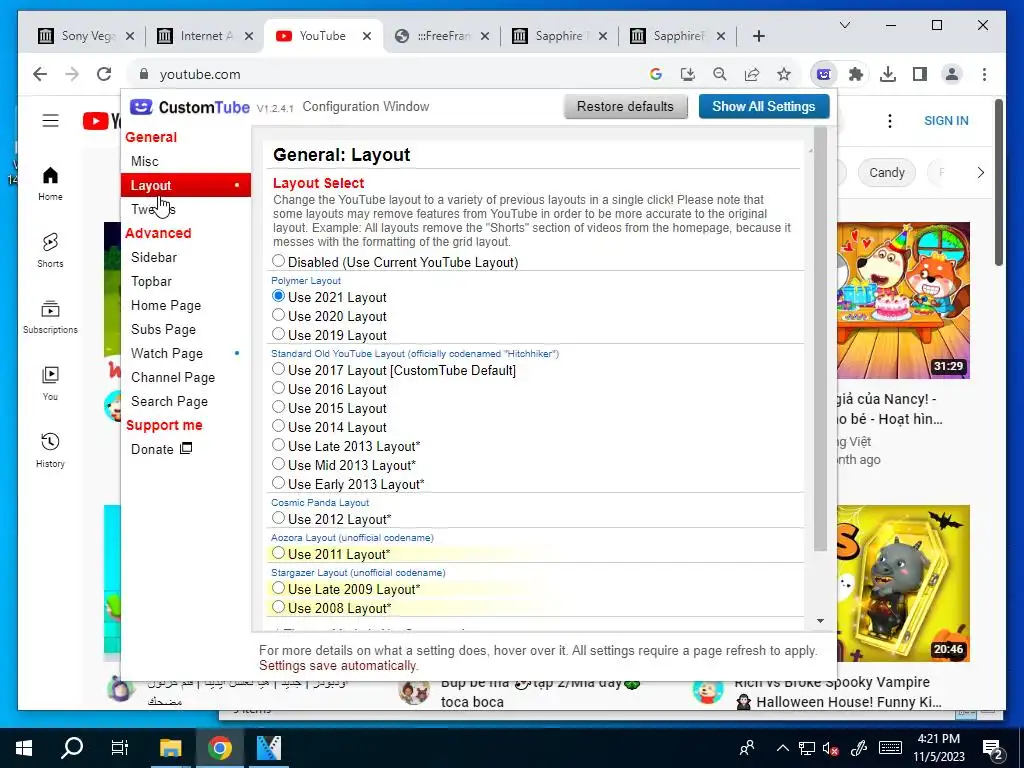Select Use Late 2013 Layout
The image size is (1024, 768).
[278, 445]
